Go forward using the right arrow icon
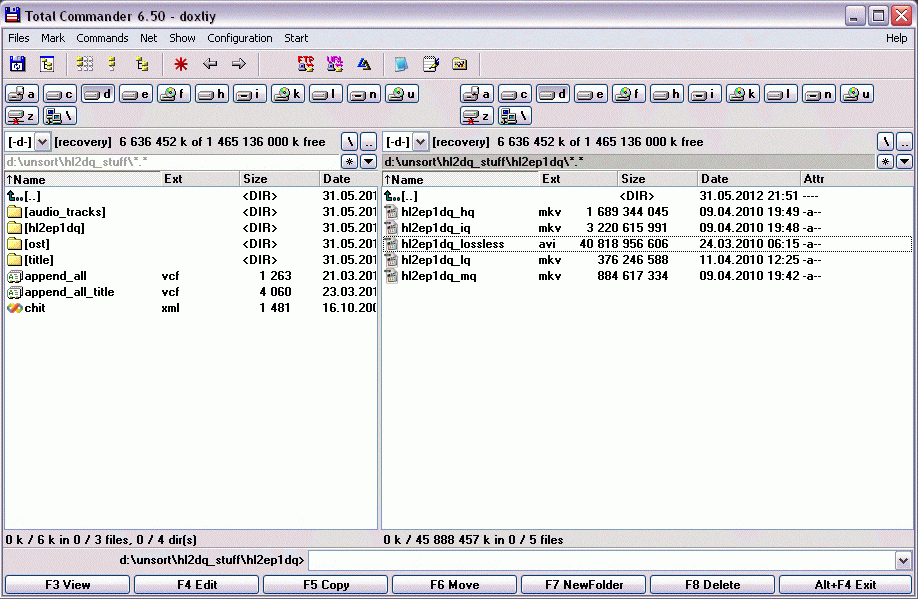Image resolution: width=918 pixels, height=599 pixels. tap(238, 64)
